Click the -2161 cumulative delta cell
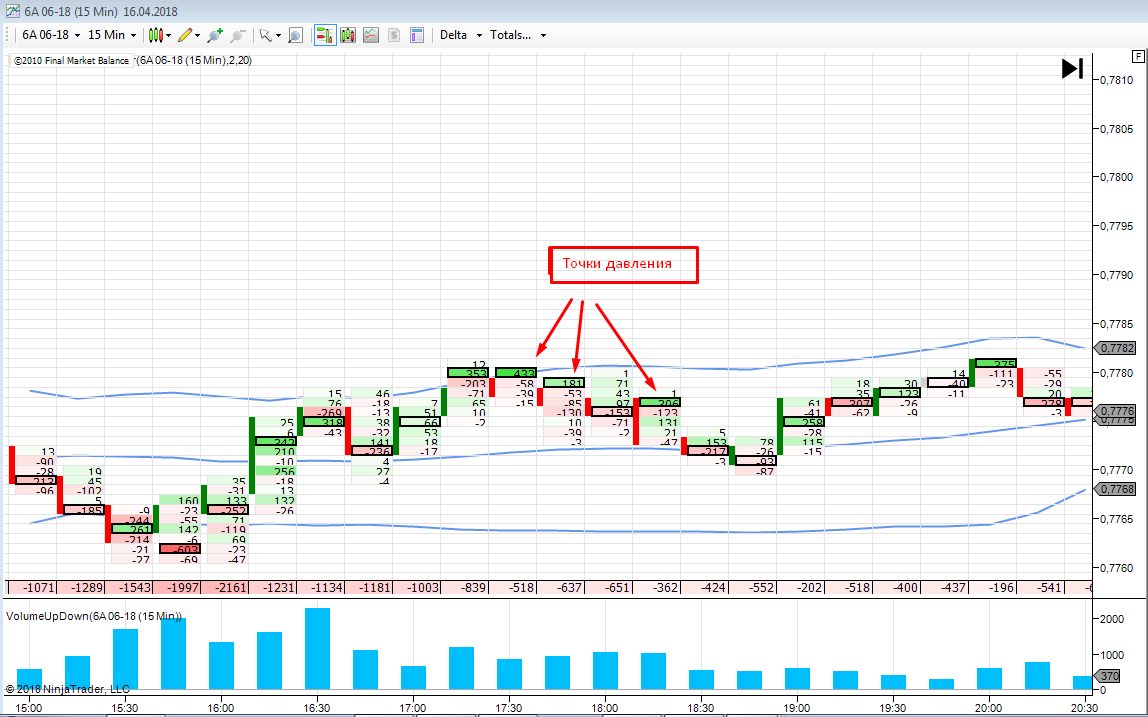The width and height of the screenshot is (1148, 717). pyautogui.click(x=226, y=587)
